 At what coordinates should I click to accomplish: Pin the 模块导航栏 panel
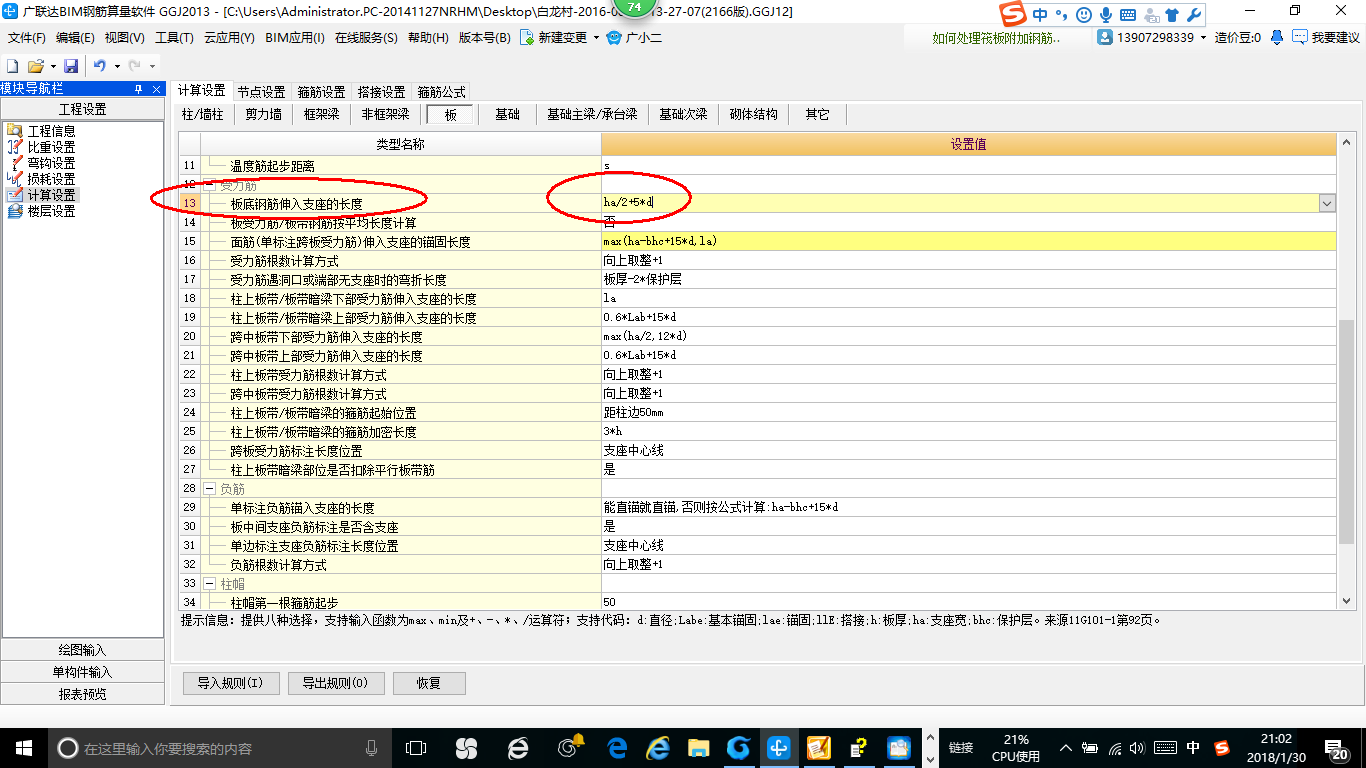click(138, 89)
